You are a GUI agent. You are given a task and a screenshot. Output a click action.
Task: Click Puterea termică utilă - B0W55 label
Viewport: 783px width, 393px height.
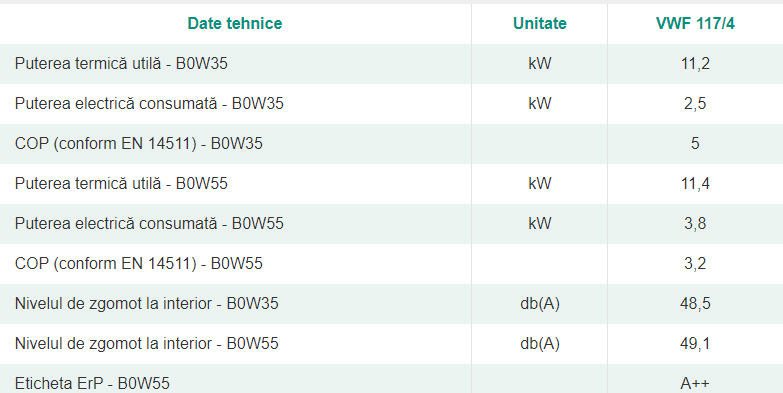pyautogui.click(x=121, y=183)
